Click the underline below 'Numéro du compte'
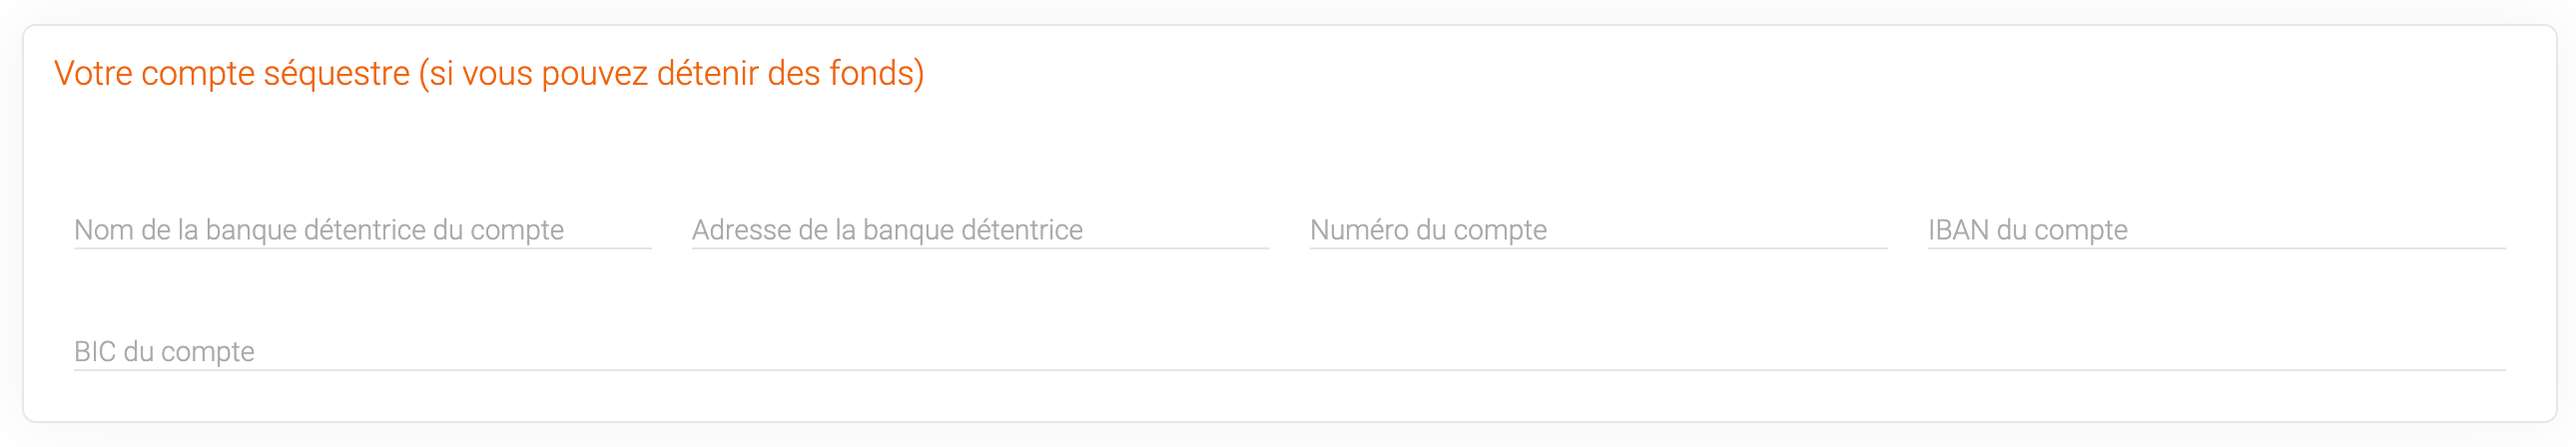 coord(1597,247)
